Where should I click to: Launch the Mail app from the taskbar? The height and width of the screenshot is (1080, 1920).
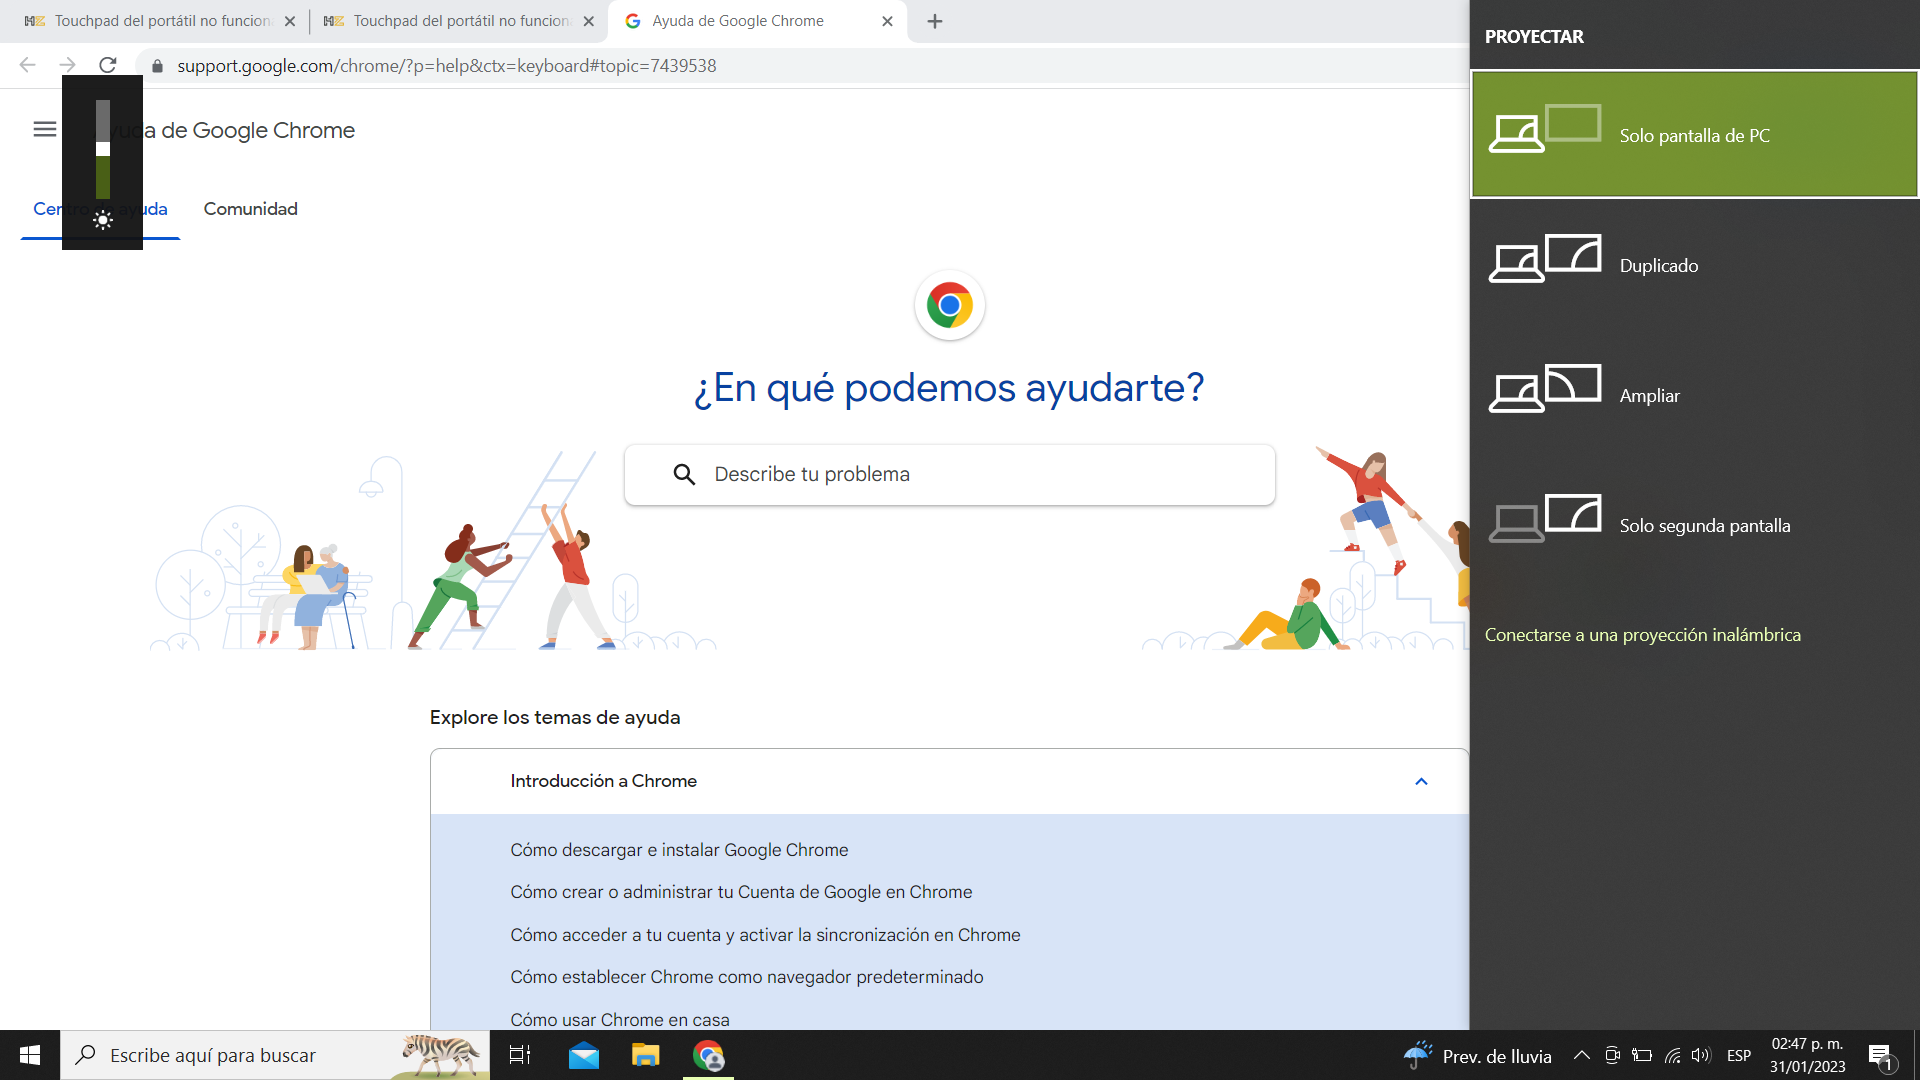tap(584, 1055)
